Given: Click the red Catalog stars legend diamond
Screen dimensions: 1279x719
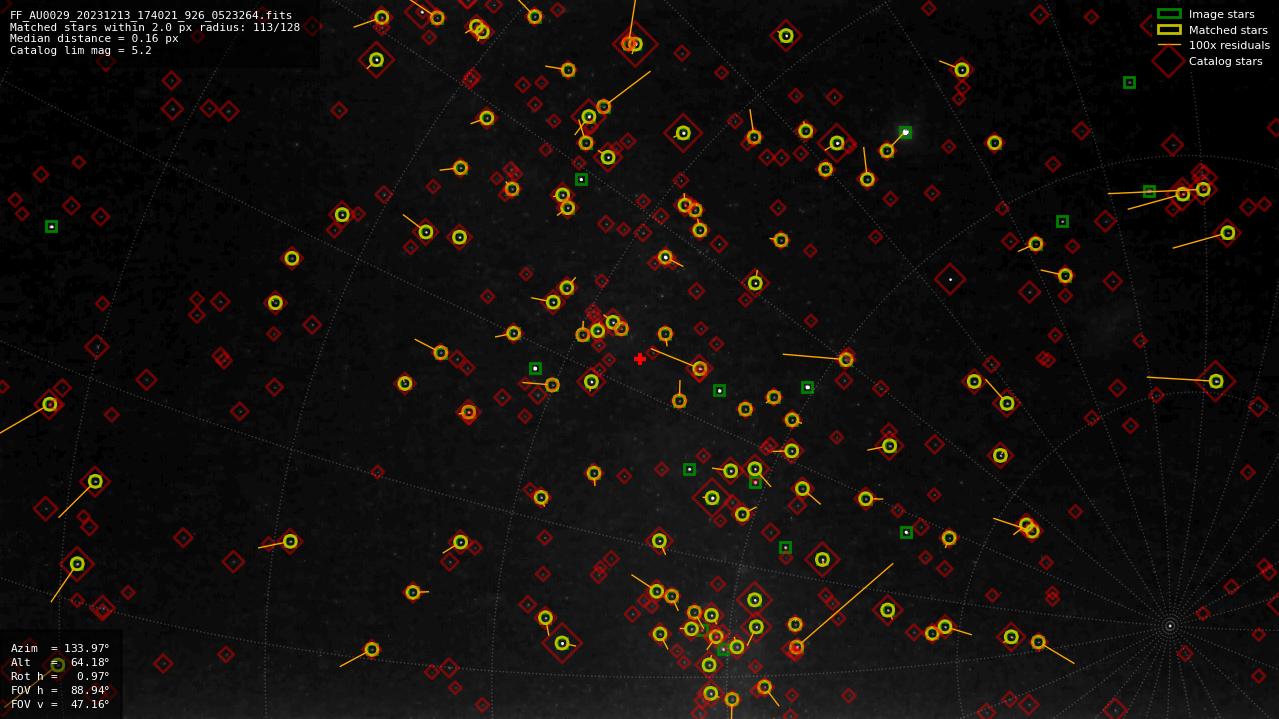Looking at the screenshot, I should tap(1169, 61).
